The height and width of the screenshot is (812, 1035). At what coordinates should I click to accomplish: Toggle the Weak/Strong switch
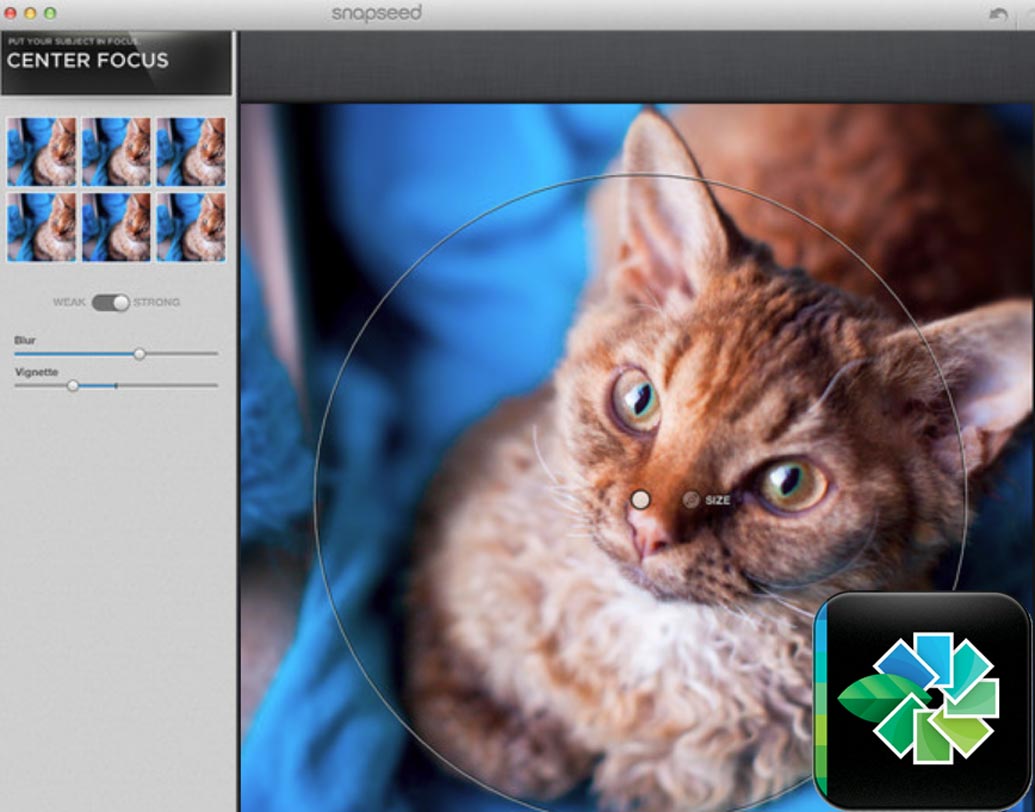pyautogui.click(x=111, y=302)
